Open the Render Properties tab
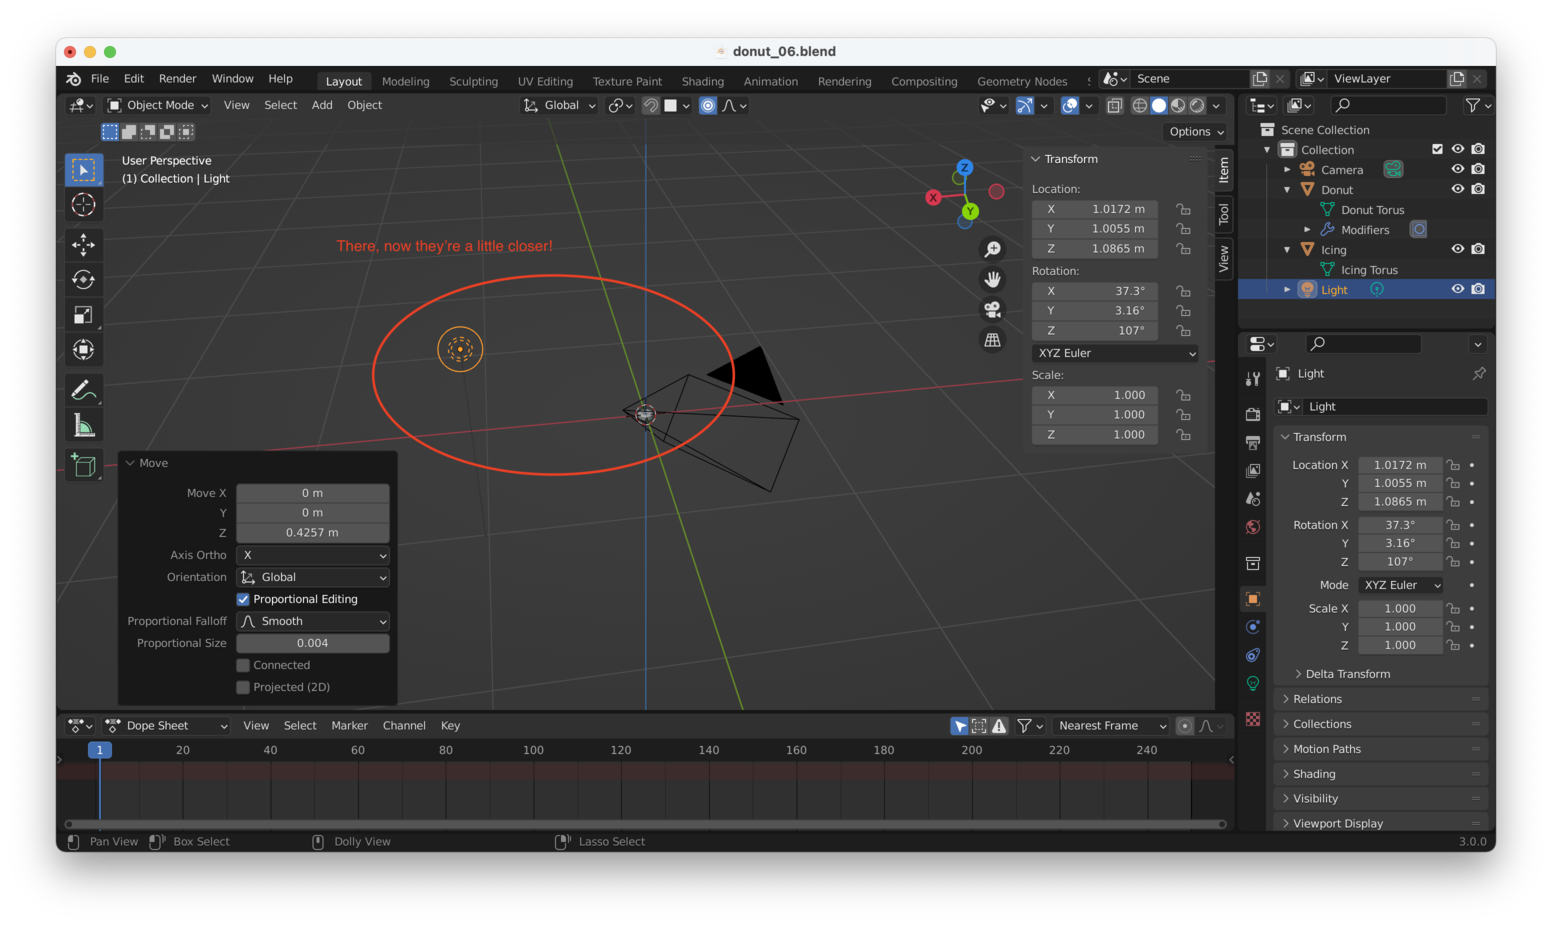This screenshot has height=926, width=1552. click(1252, 413)
